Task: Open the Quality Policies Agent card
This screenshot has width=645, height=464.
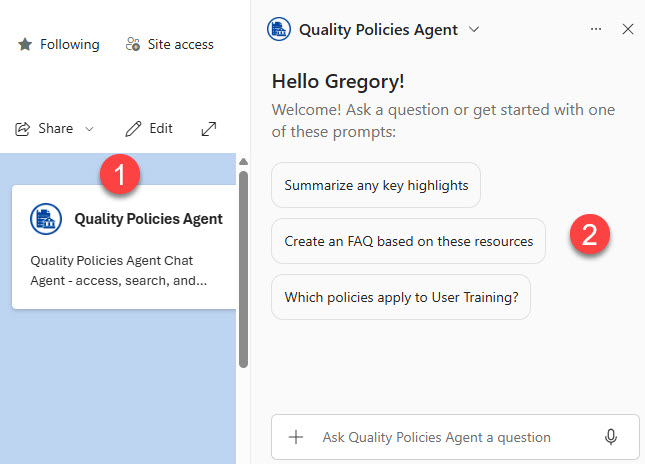Action: point(124,247)
